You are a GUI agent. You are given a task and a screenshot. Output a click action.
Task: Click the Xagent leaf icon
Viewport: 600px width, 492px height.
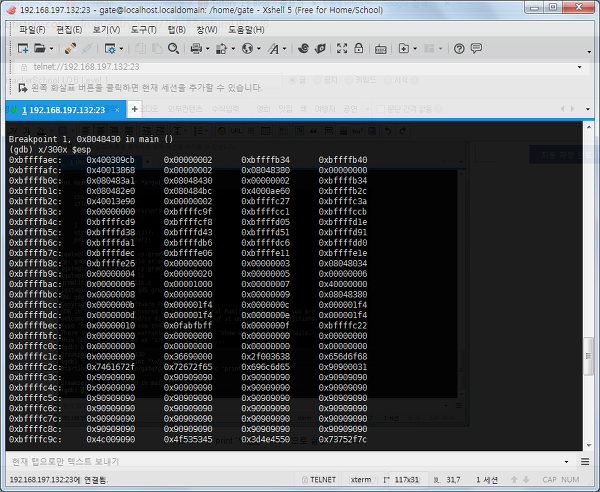point(320,49)
